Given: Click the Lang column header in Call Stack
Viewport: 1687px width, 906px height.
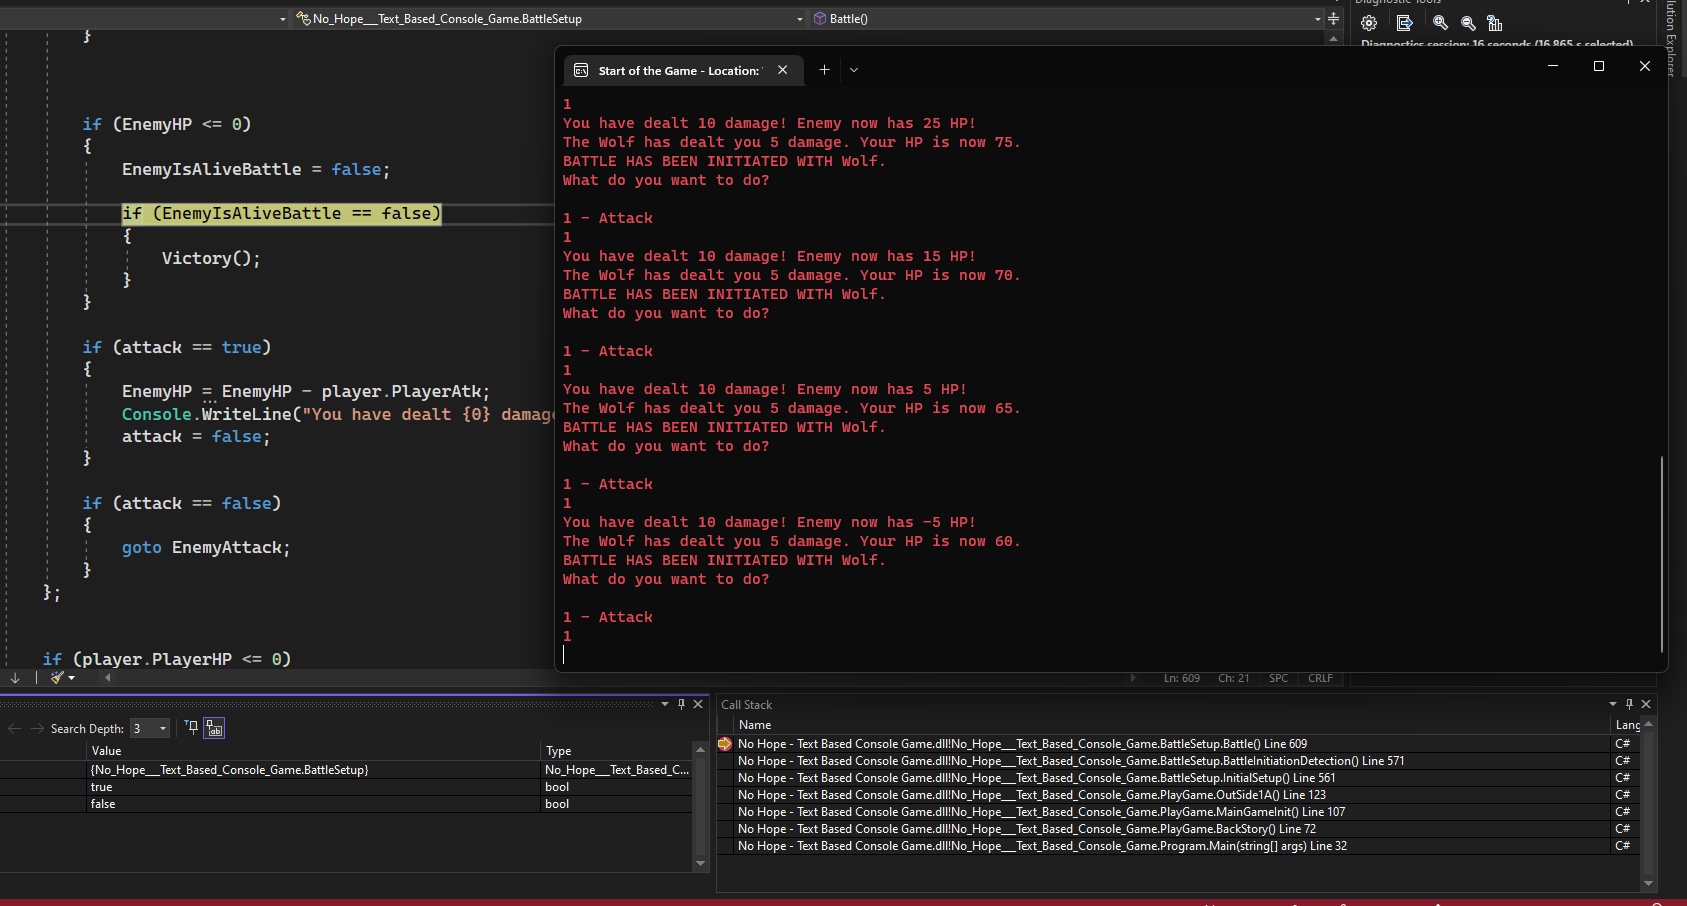Looking at the screenshot, I should (x=1626, y=725).
